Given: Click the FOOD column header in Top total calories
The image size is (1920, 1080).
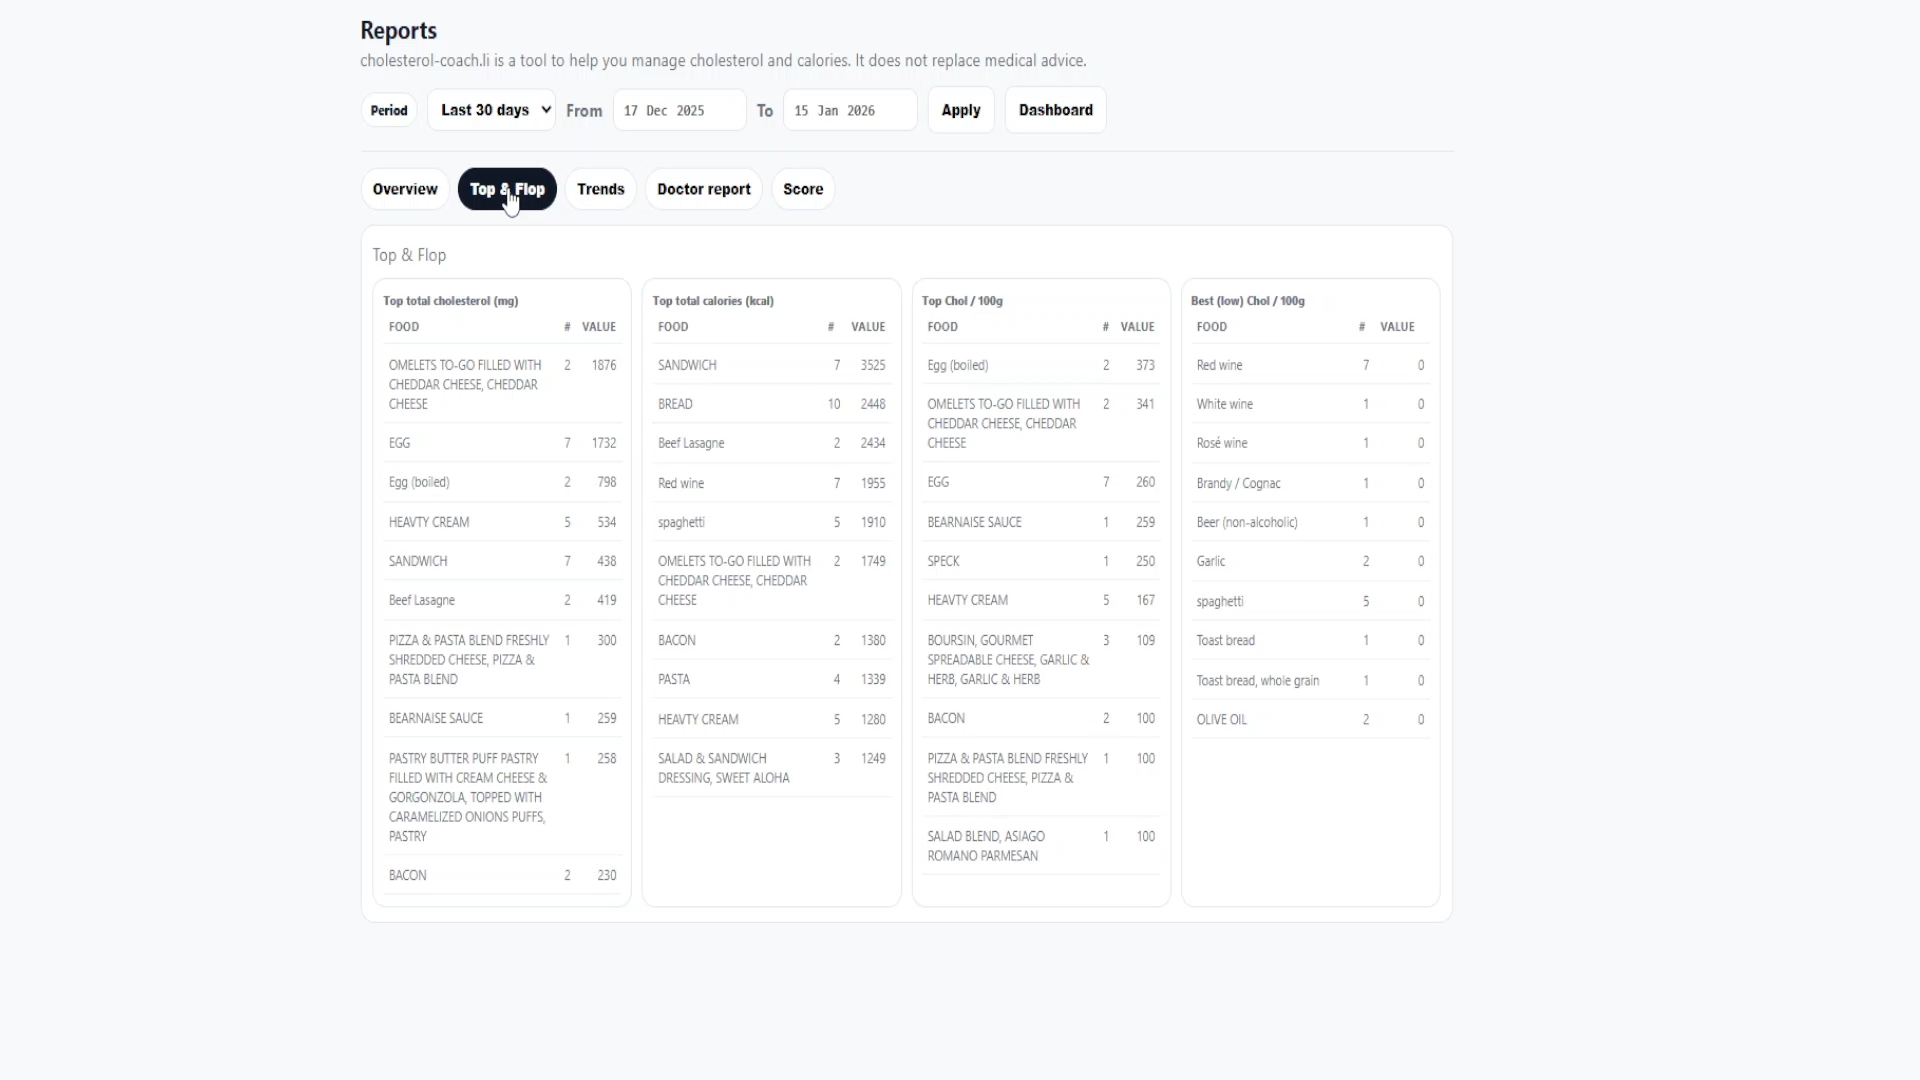Looking at the screenshot, I should tap(673, 327).
